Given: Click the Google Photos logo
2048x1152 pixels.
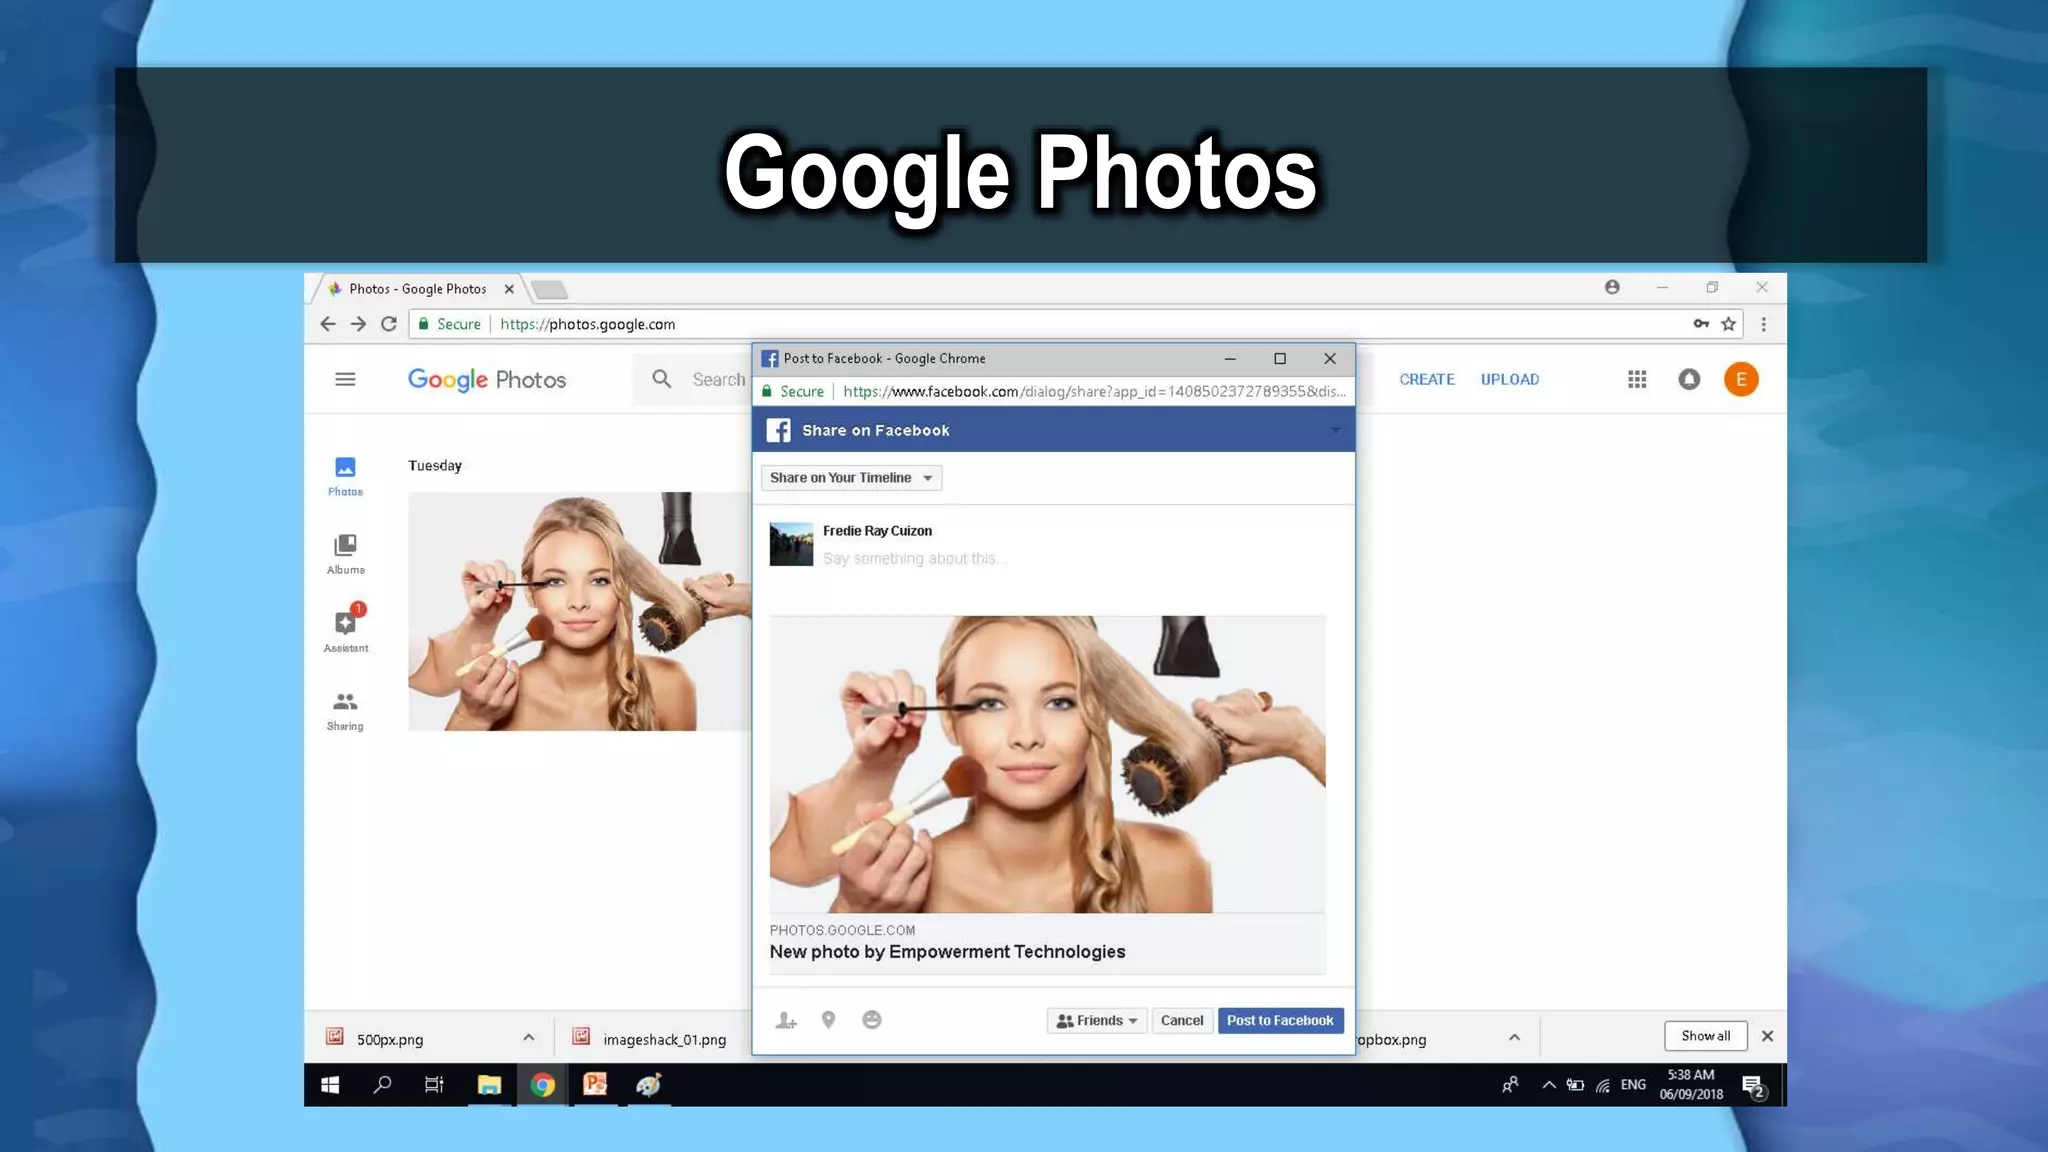Looking at the screenshot, I should pos(487,380).
